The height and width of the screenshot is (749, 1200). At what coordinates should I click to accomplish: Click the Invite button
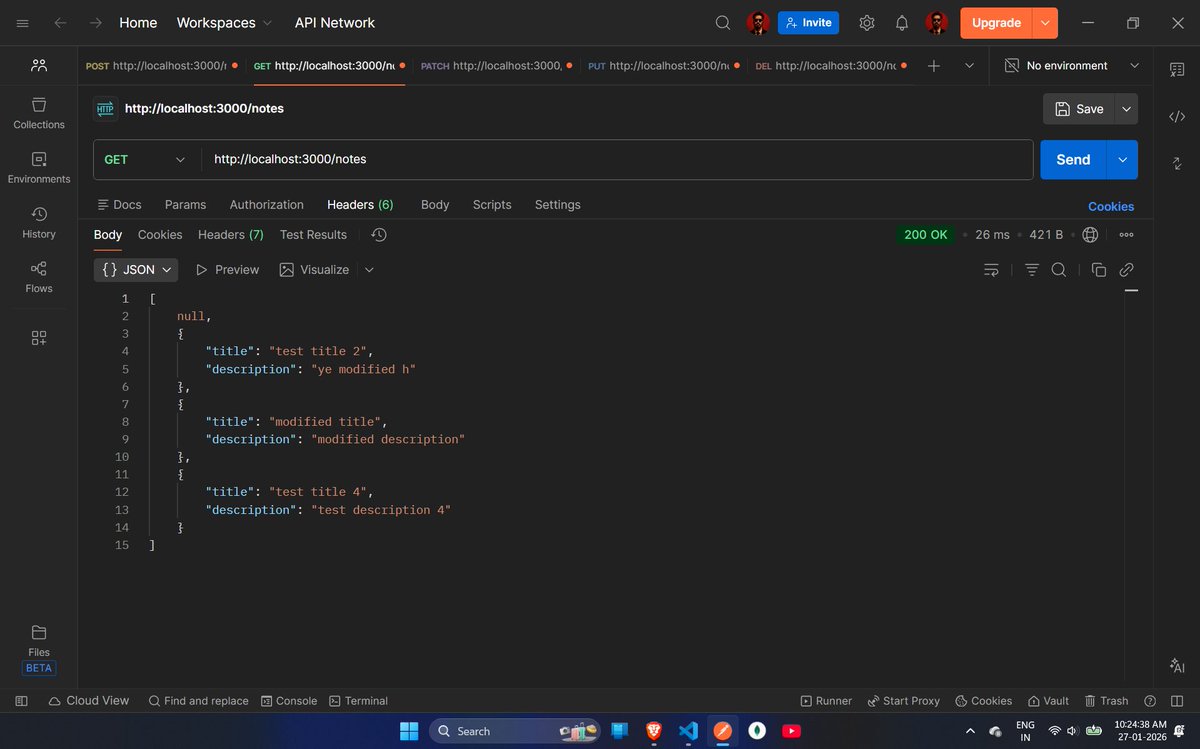(x=808, y=22)
